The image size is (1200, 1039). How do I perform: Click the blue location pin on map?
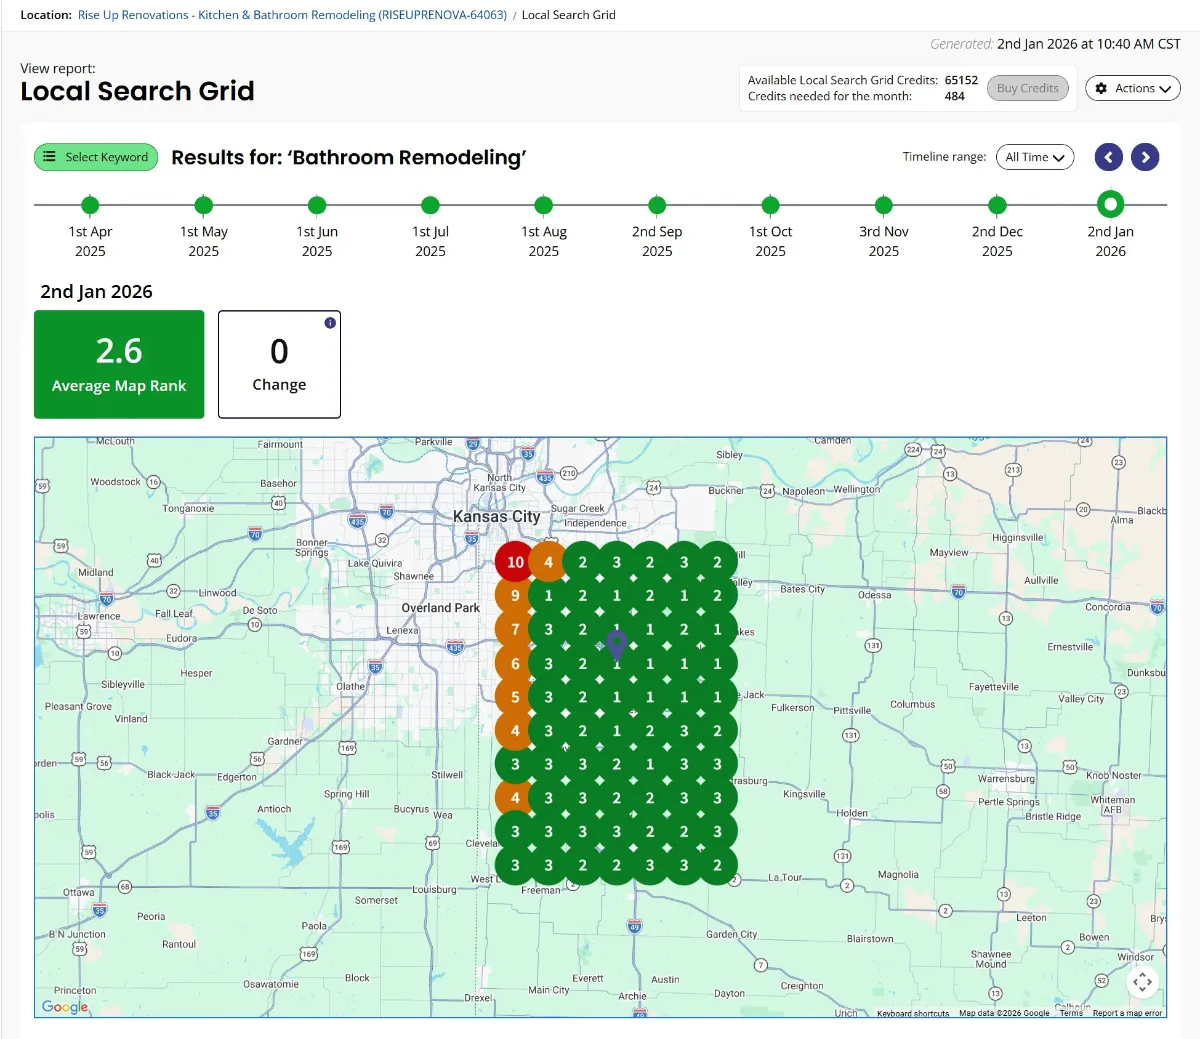(617, 645)
